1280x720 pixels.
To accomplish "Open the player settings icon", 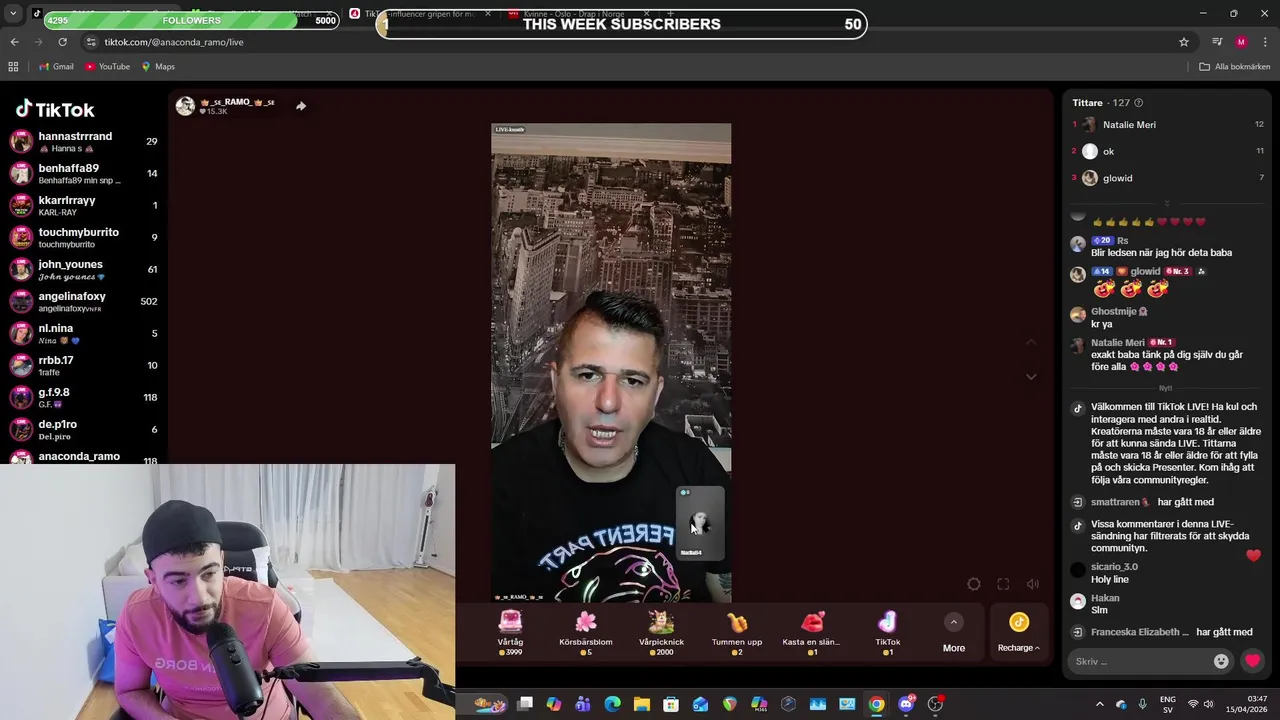I will (974, 584).
